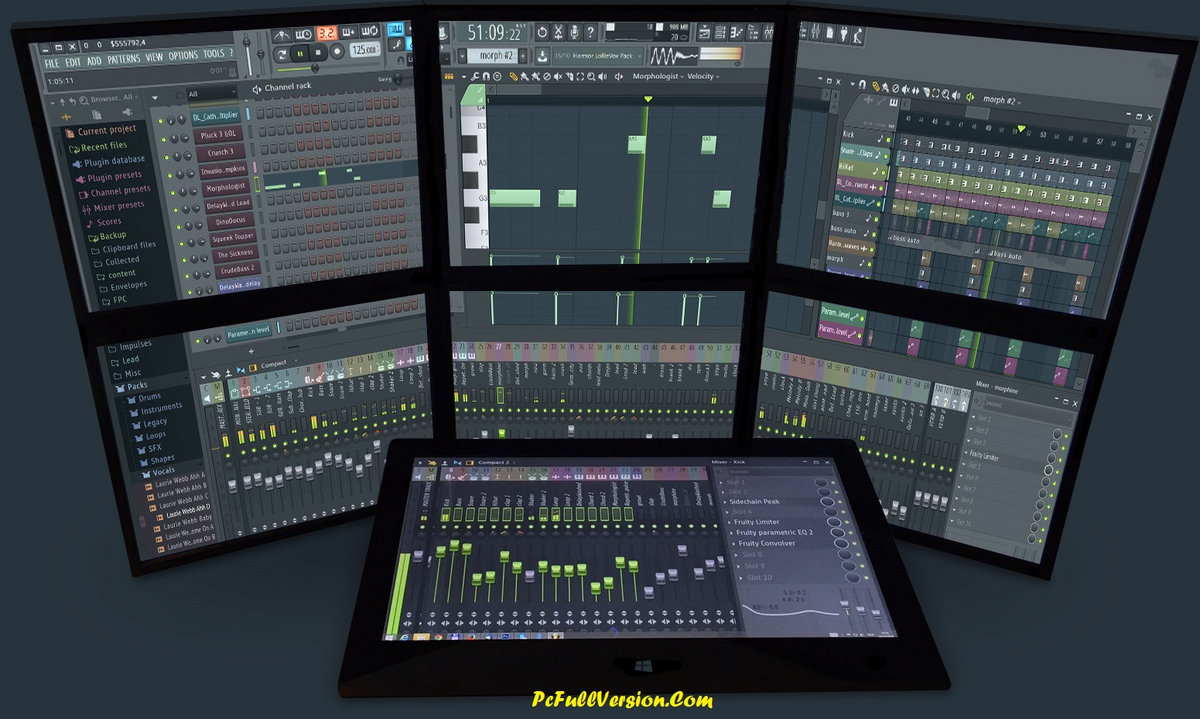The height and width of the screenshot is (719, 1200).
Task: Open the OPTIONS menu
Action: [x=183, y=56]
